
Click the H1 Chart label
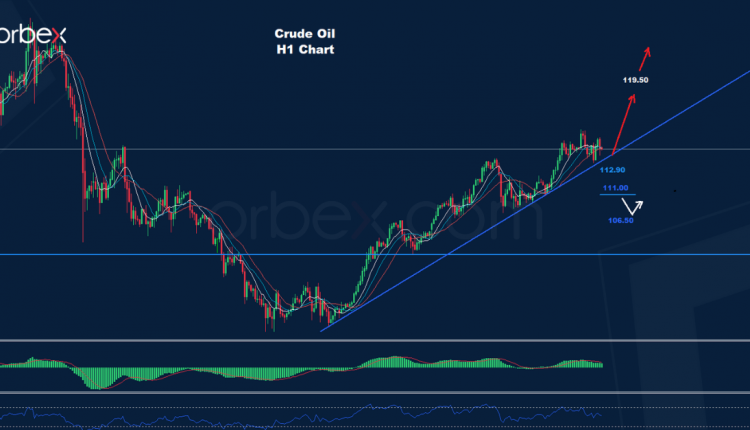point(305,50)
